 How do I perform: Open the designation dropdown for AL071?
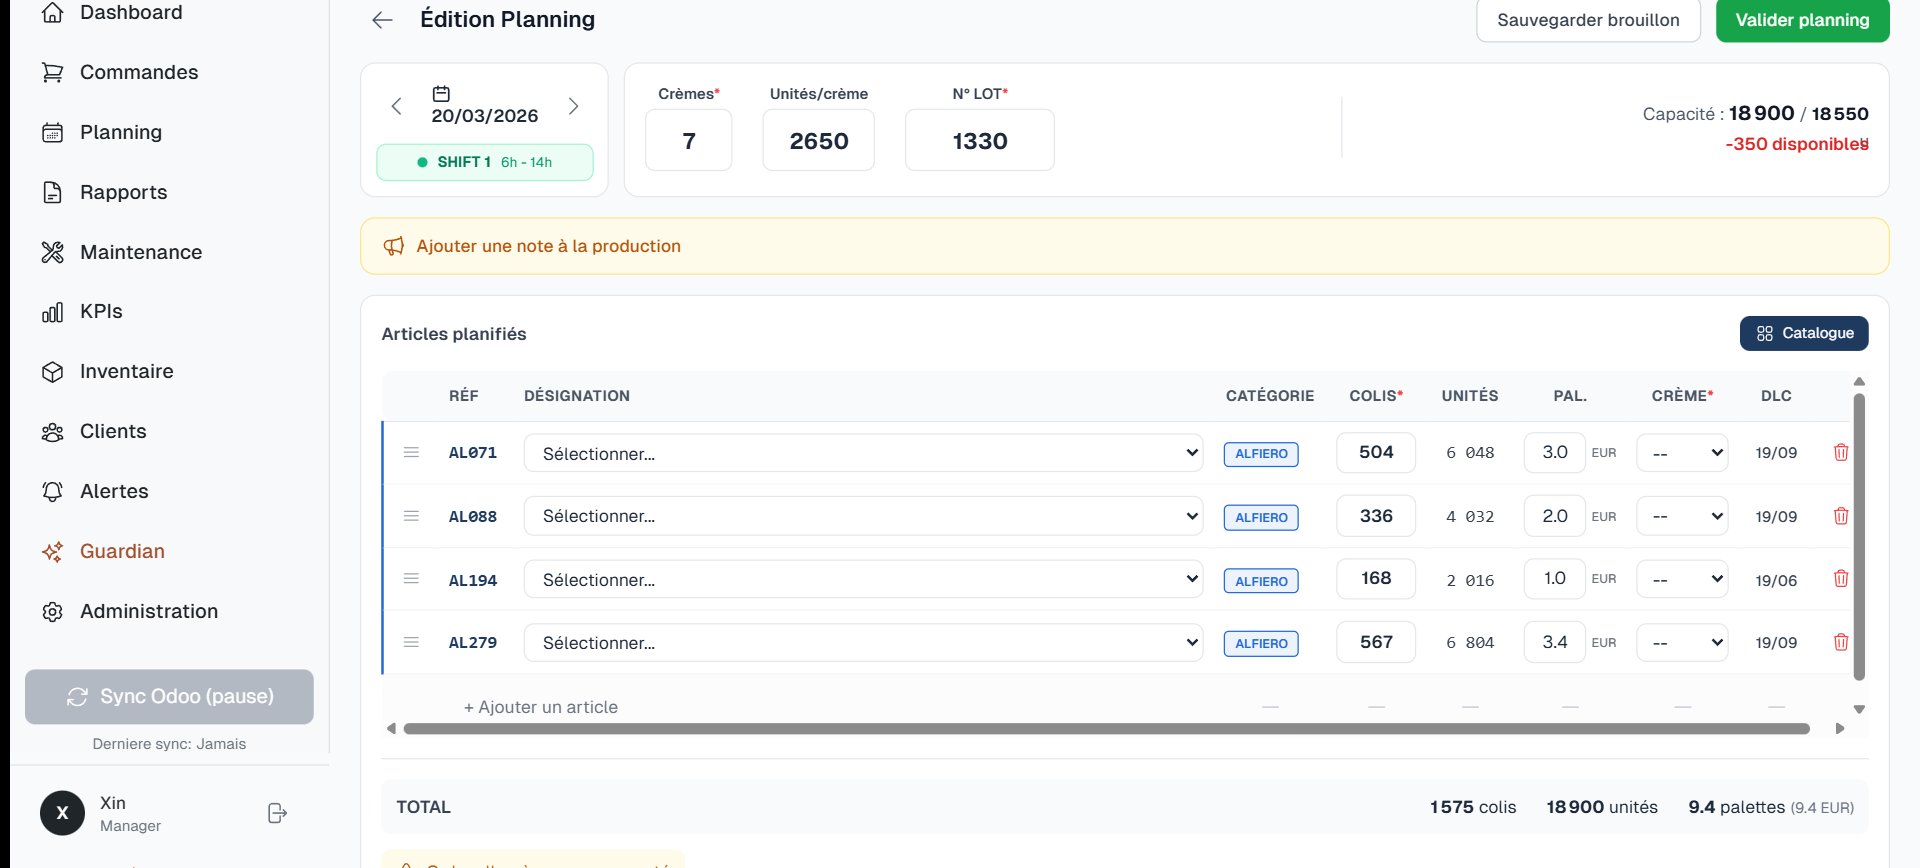point(863,453)
